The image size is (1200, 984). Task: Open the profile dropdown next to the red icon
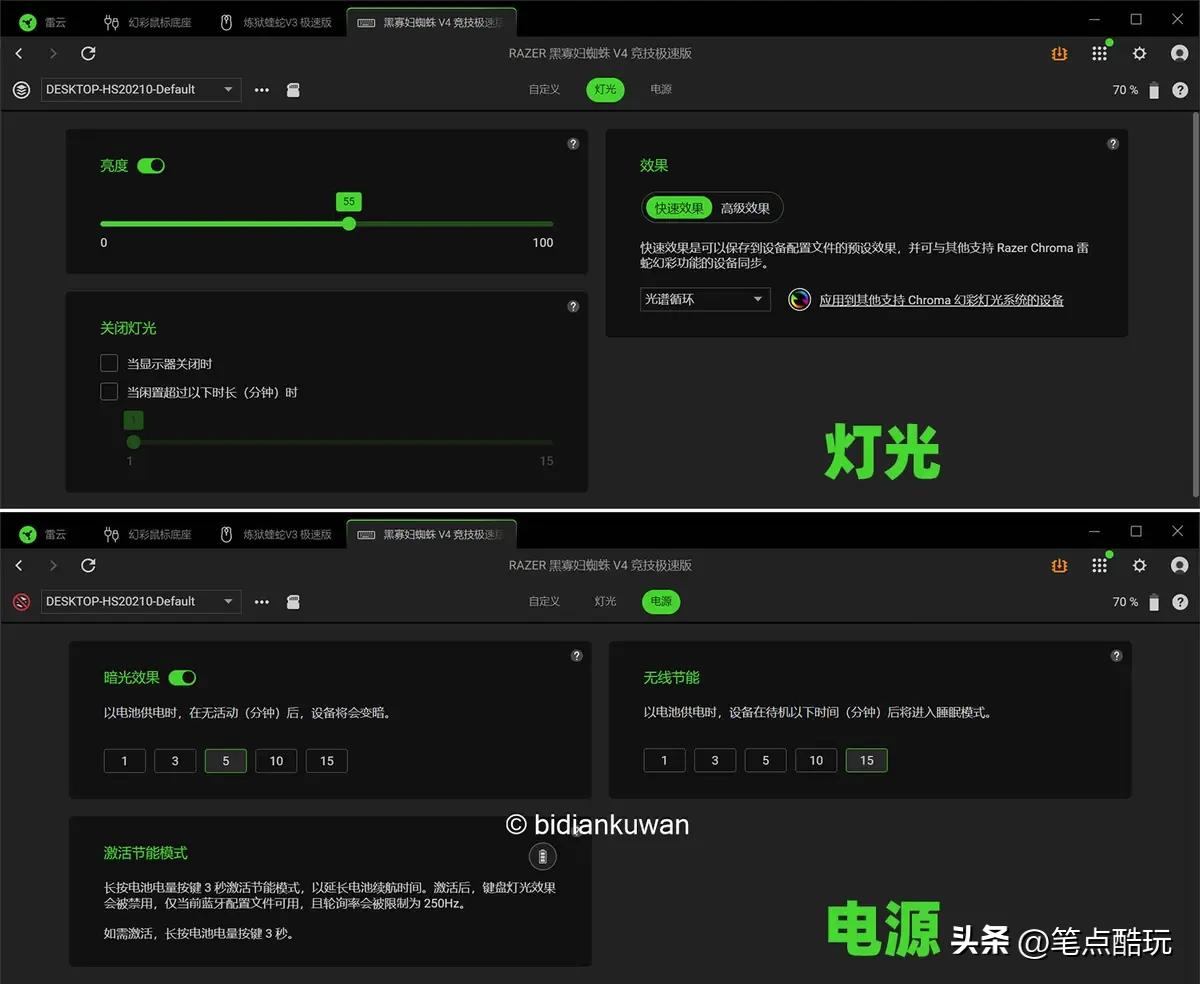(140, 602)
